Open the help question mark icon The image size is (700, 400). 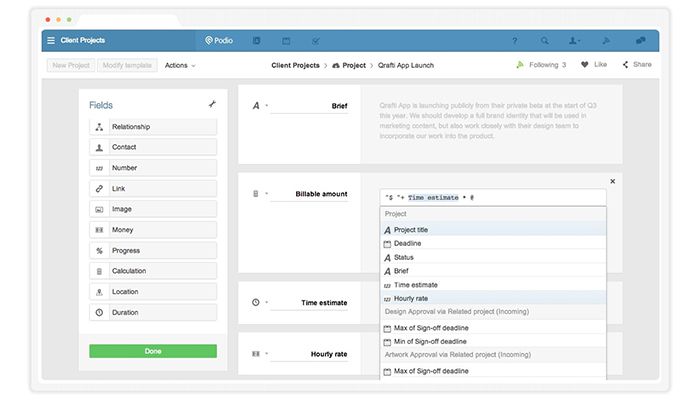515,41
